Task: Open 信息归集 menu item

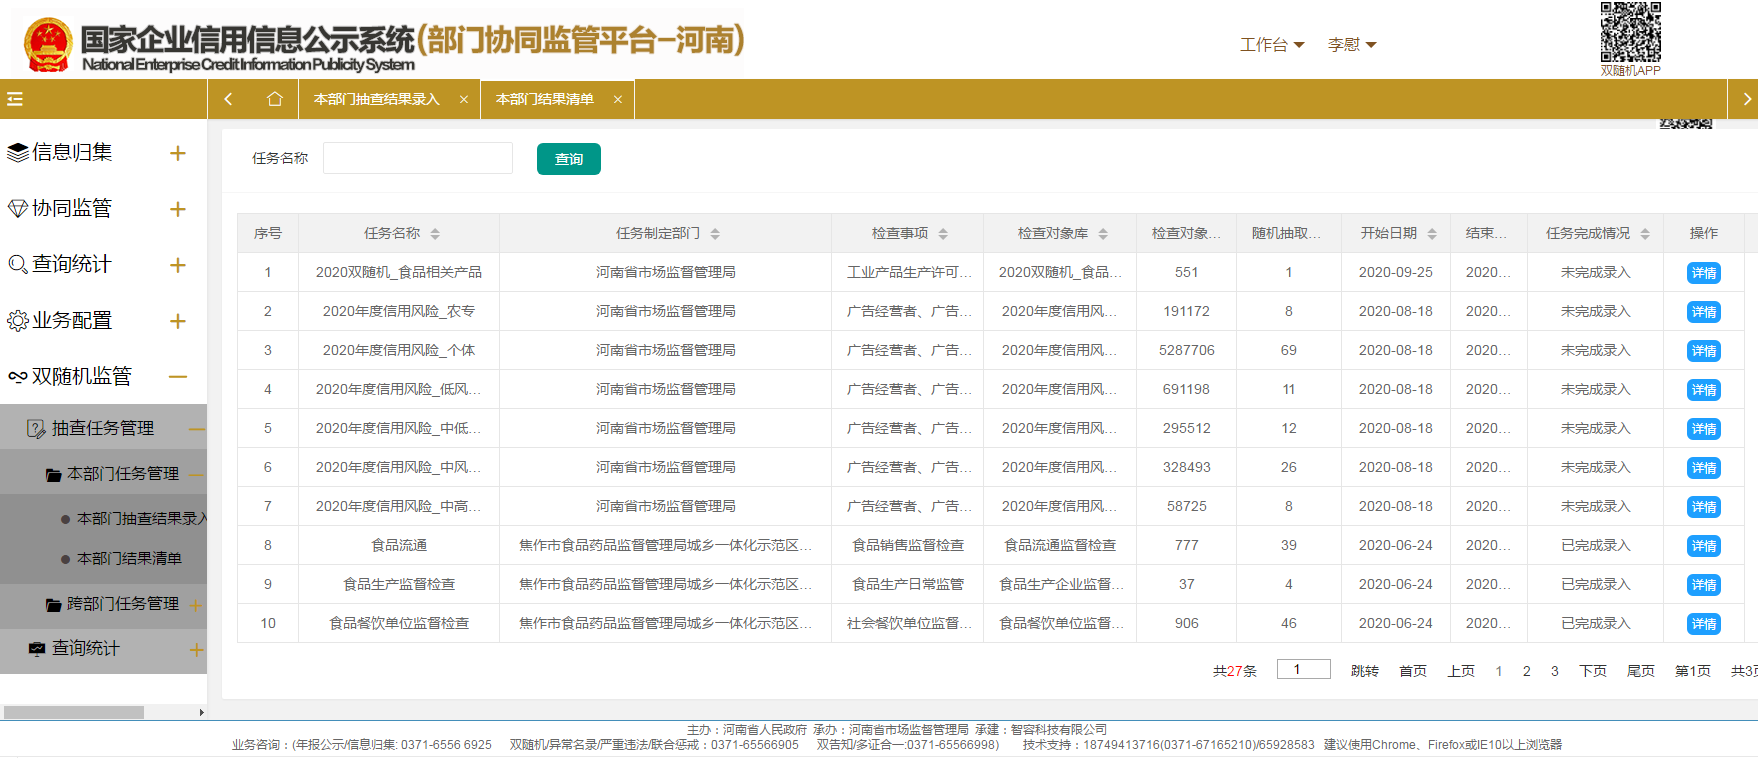Action: click(72, 152)
